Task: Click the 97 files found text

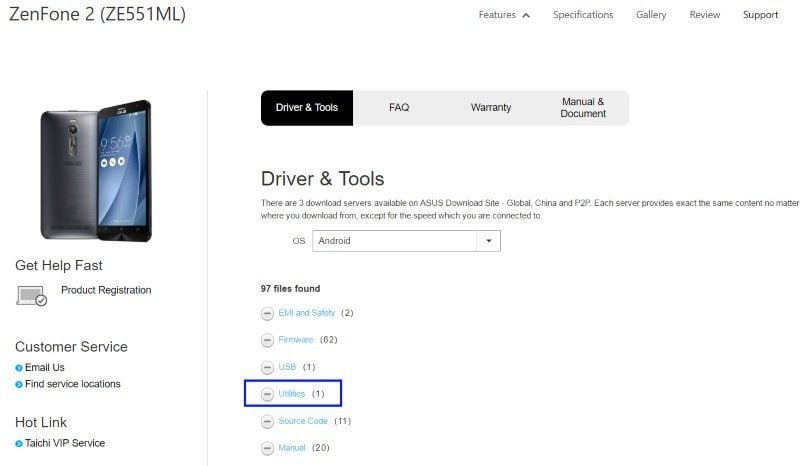Action: pyautogui.click(x=290, y=289)
